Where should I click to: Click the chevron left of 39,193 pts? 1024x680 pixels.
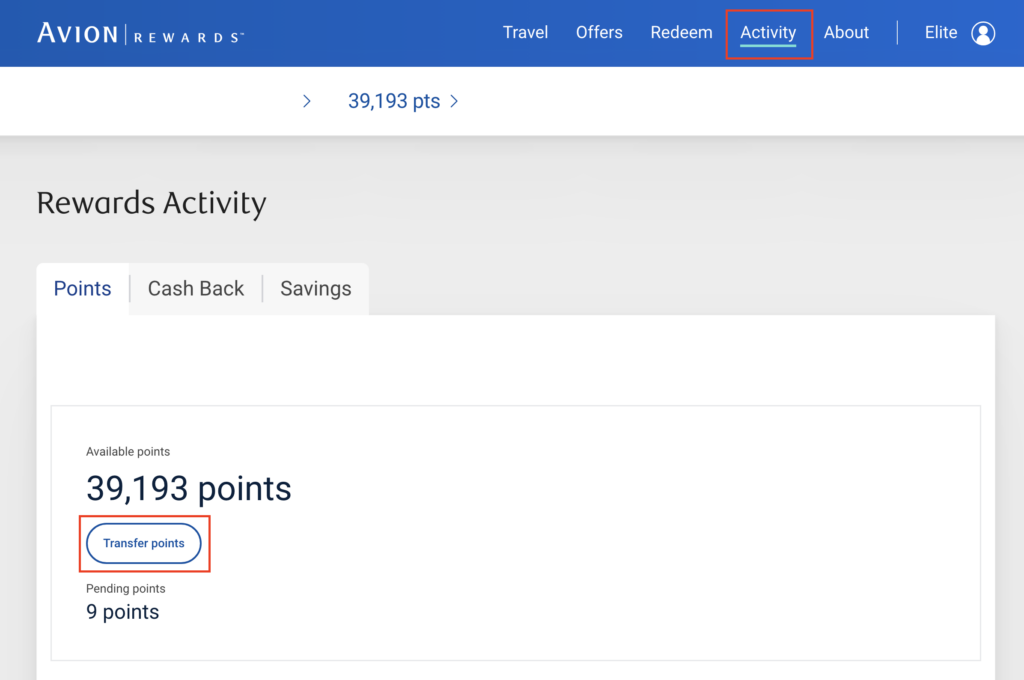307,101
